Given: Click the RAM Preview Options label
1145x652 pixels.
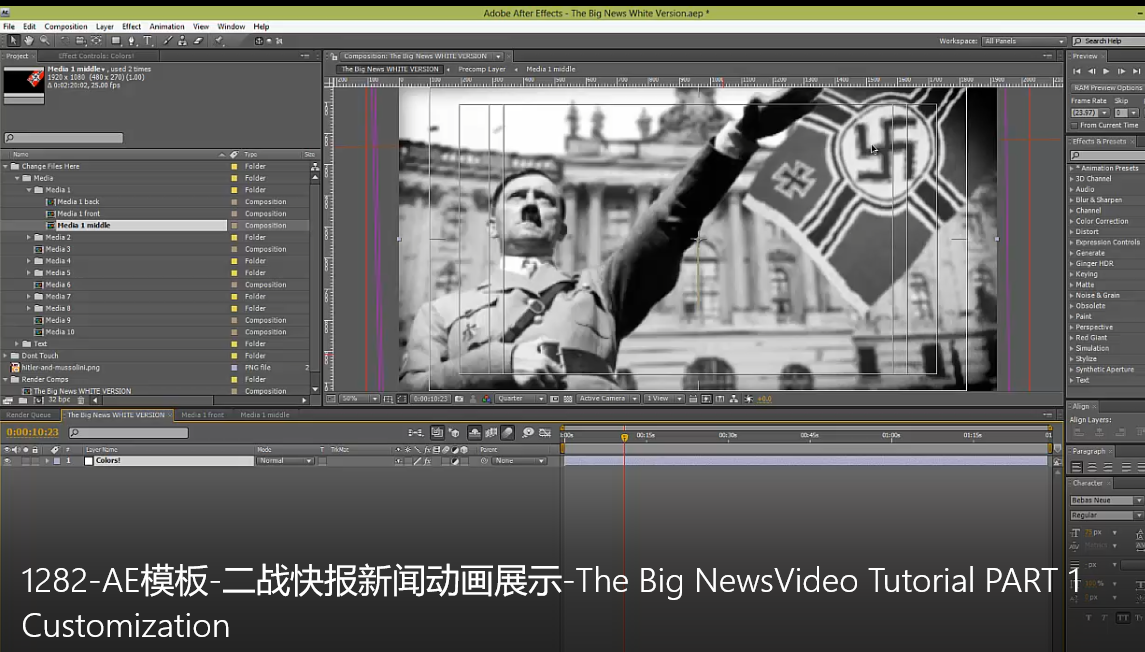Looking at the screenshot, I should click(x=1108, y=88).
